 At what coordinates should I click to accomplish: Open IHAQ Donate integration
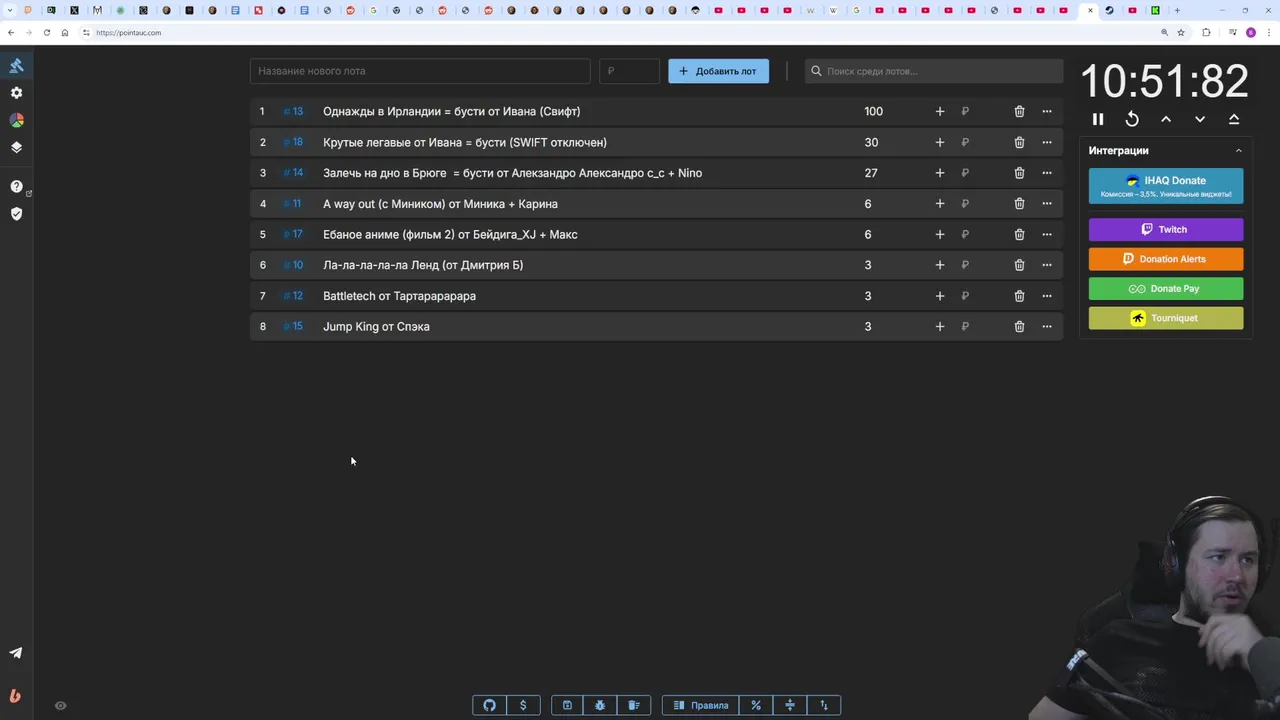click(1166, 186)
